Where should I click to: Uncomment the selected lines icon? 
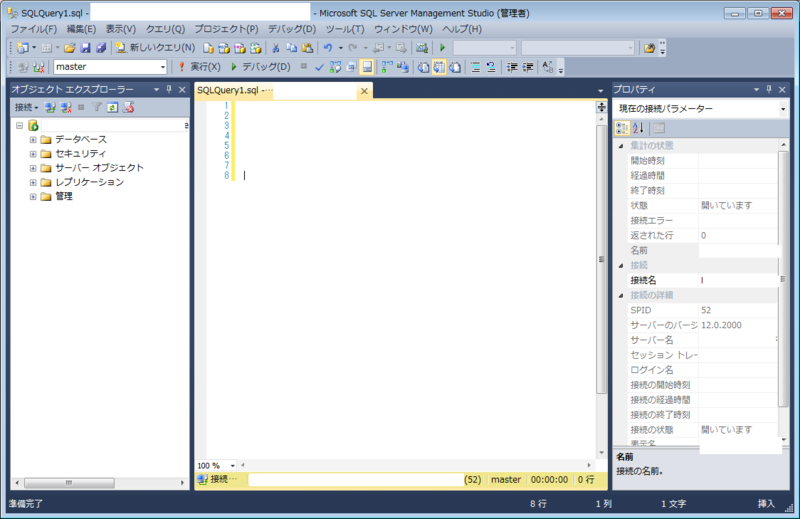click(x=491, y=67)
